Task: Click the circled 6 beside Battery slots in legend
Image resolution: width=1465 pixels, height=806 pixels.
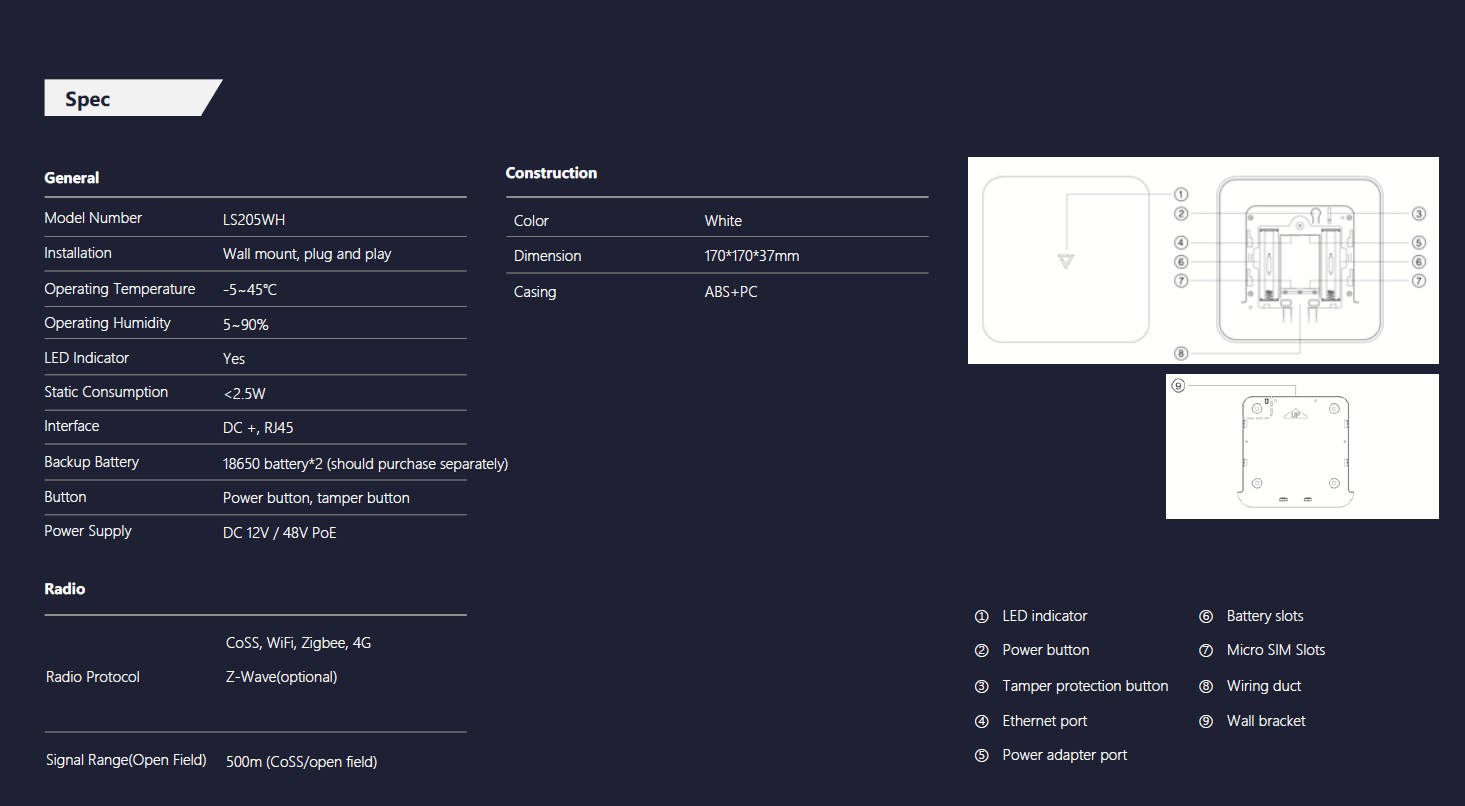Action: pos(1205,617)
